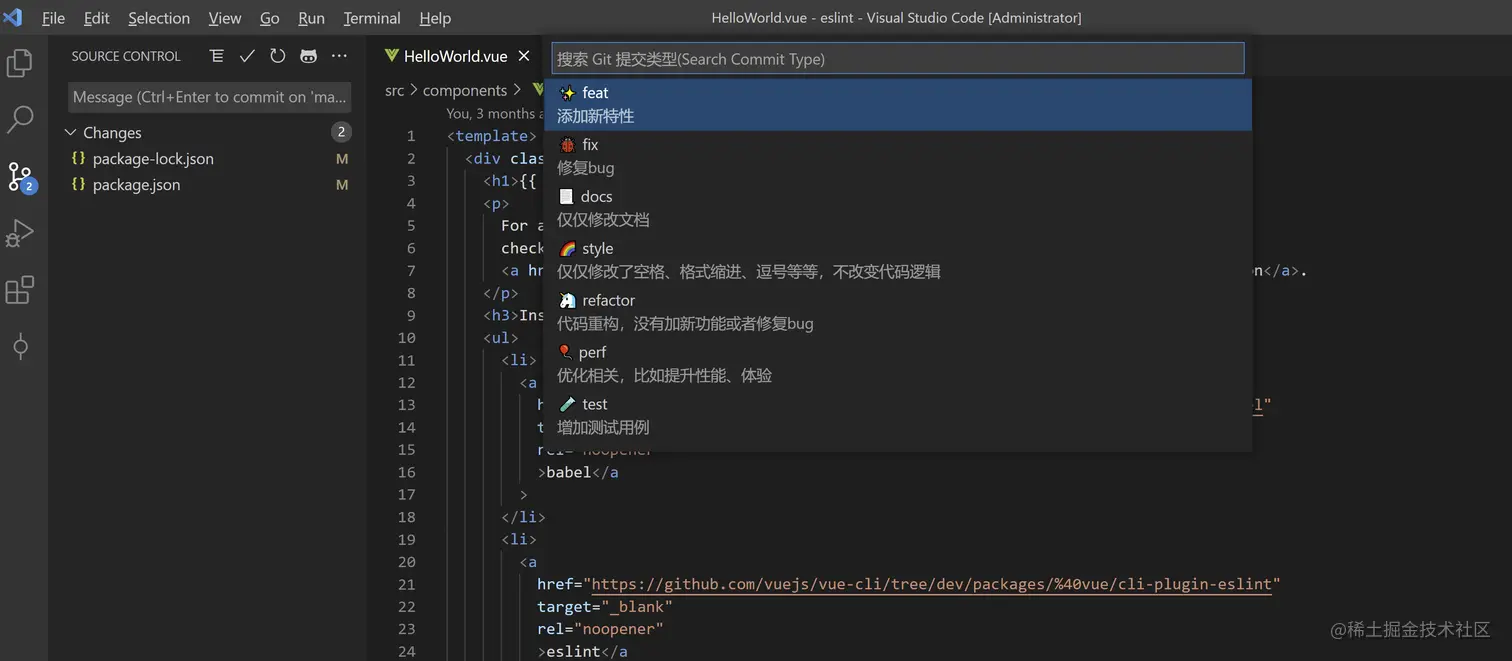The width and height of the screenshot is (1512, 661).
Task: Click 'target="_blank"' on line 22
Action: click(605, 607)
